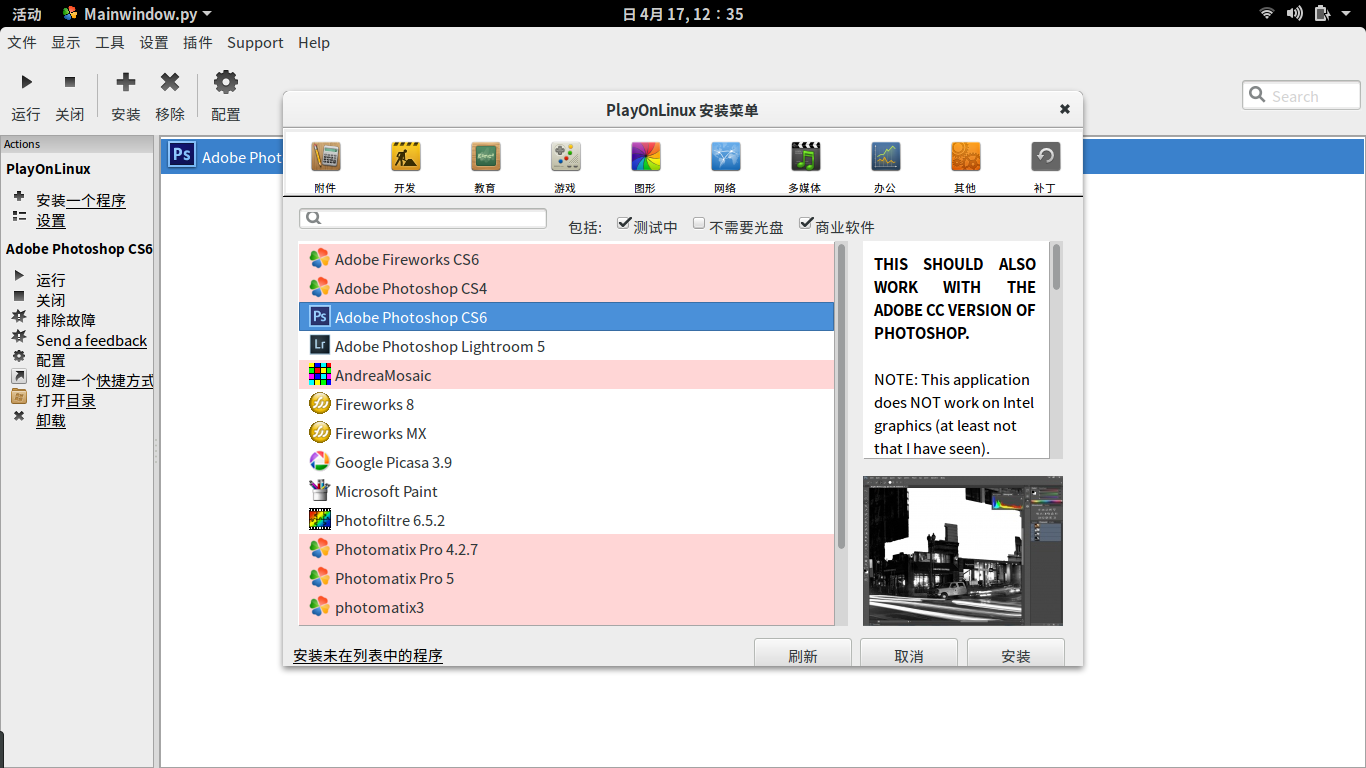Toggle the 不需要光盘 no-CD checkbox
The height and width of the screenshot is (768, 1366).
[699, 223]
